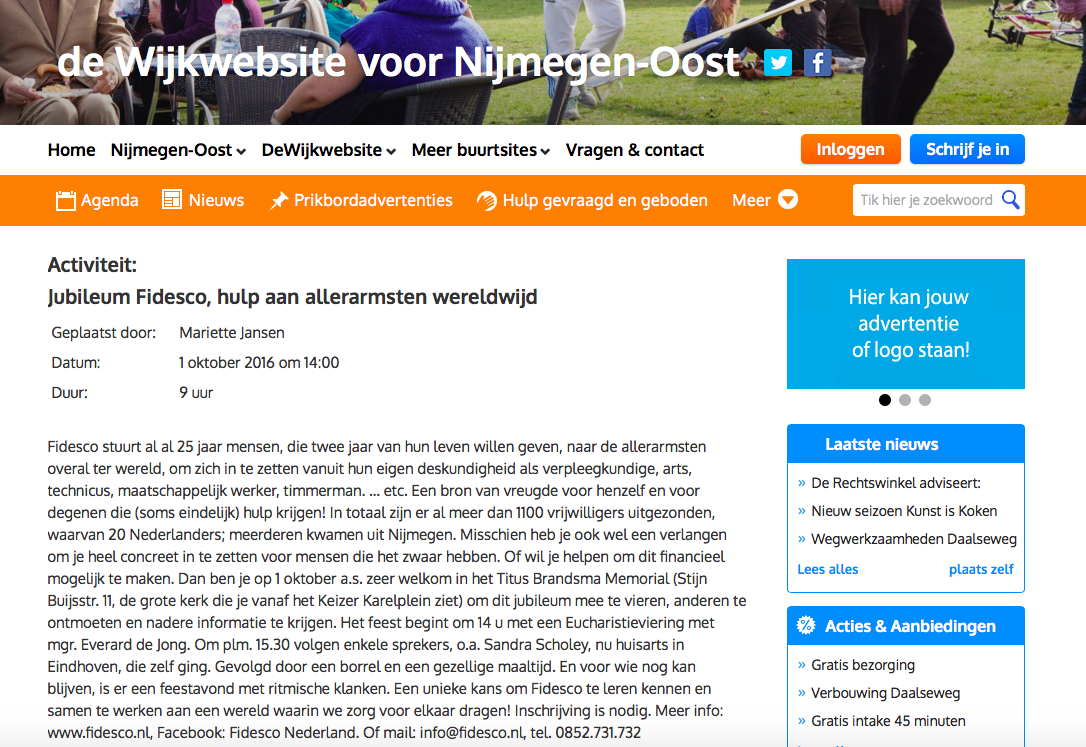The width and height of the screenshot is (1086, 747).
Task: Click the orange Inloggen button
Action: click(x=851, y=150)
